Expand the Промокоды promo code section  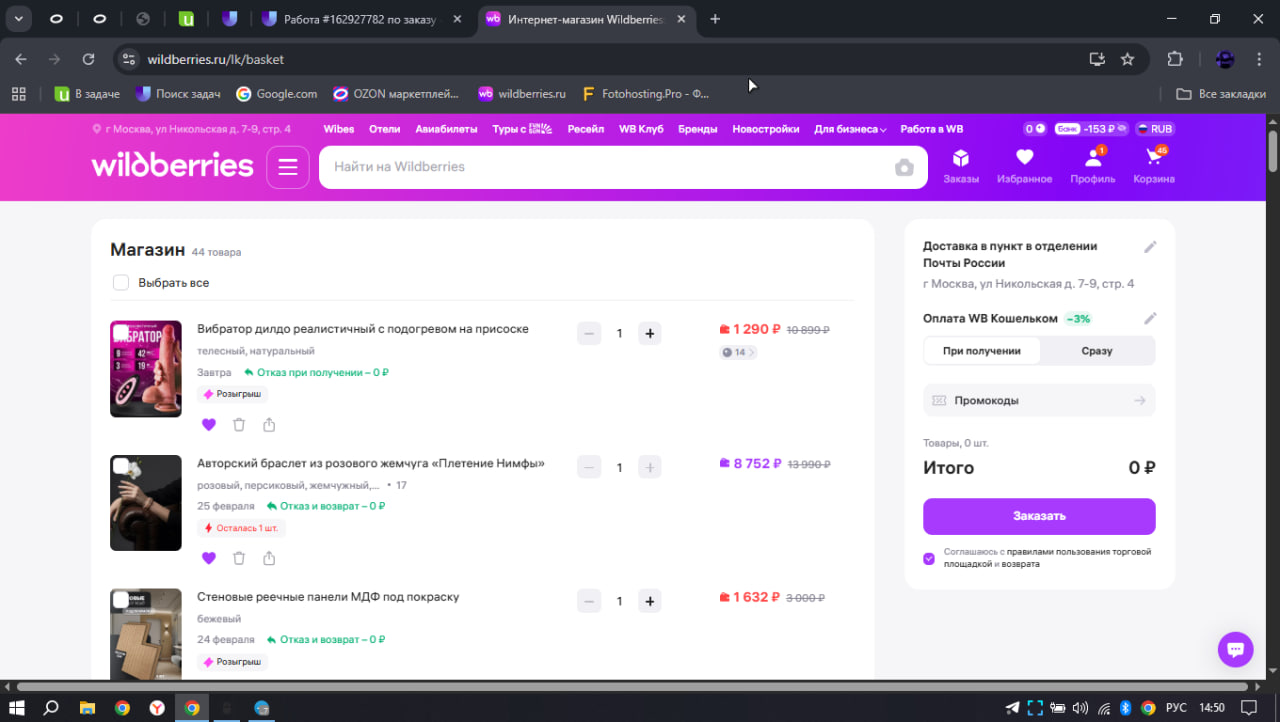(x=1038, y=400)
